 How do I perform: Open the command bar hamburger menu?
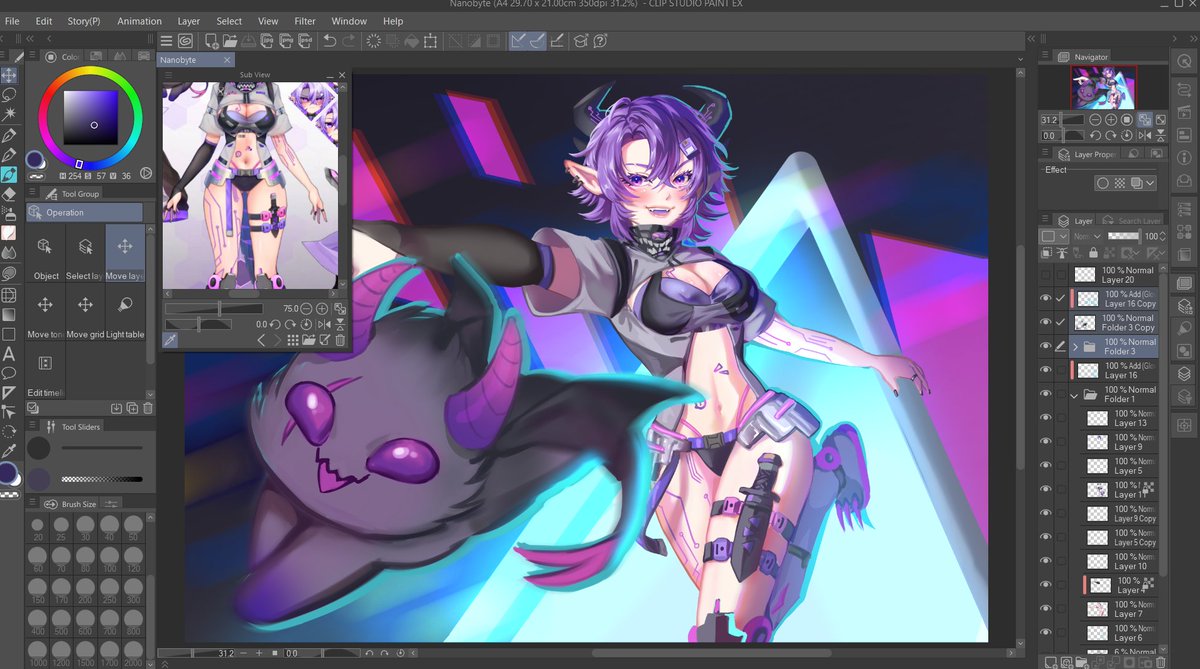pyautogui.click(x=167, y=41)
